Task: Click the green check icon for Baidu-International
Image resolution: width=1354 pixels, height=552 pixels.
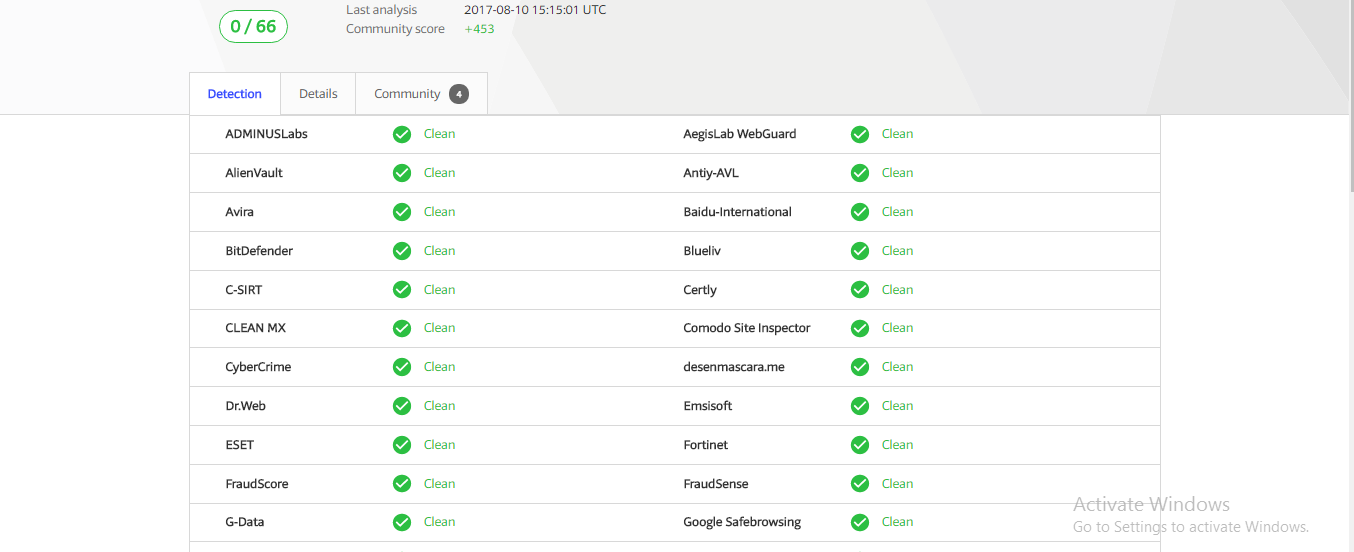Action: coord(860,212)
